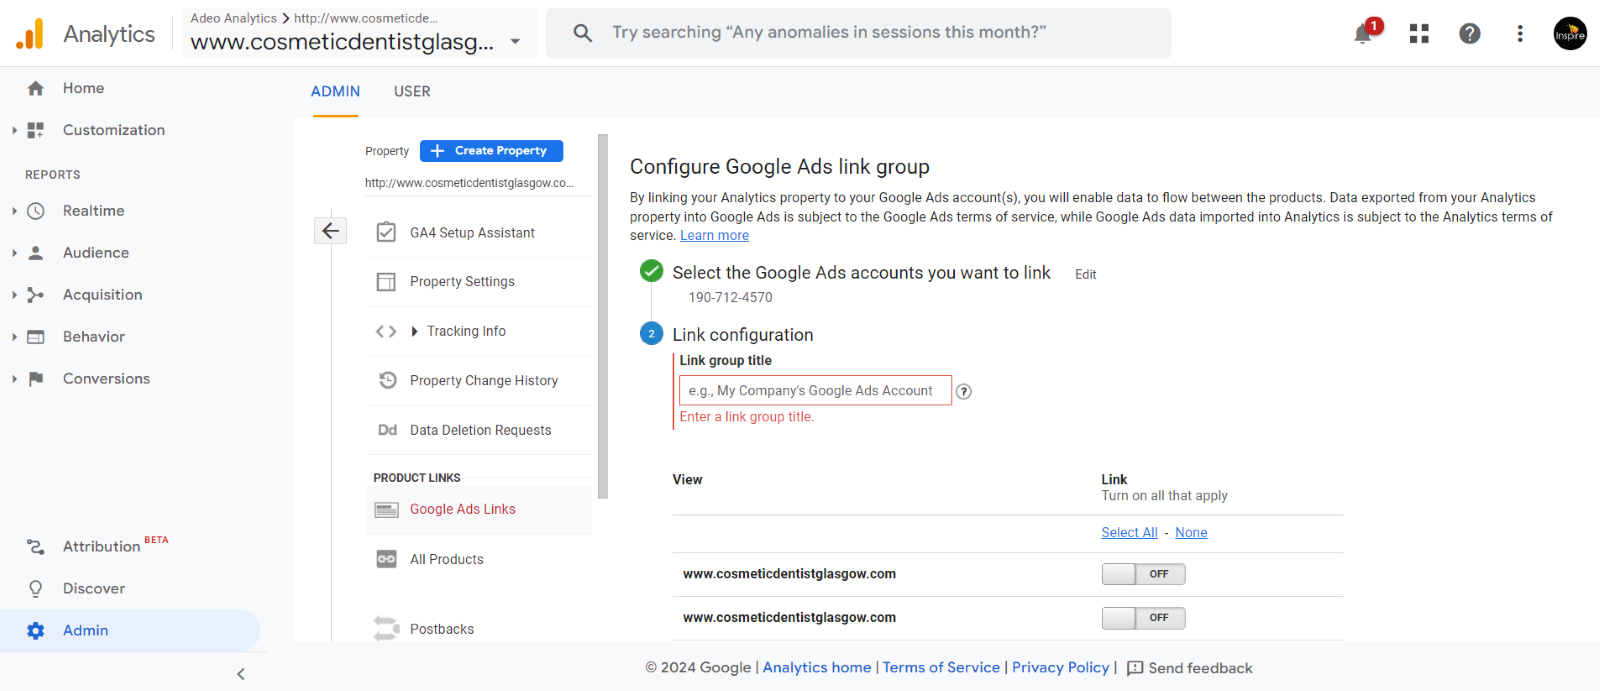Open the three-dot more options menu
1600x691 pixels.
1520,34
